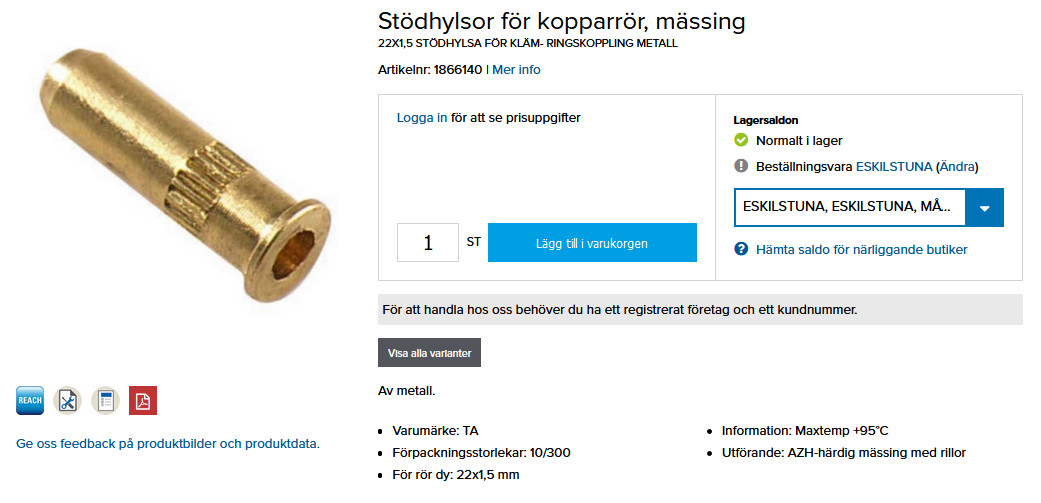Click the help icon beside Hämta saldo

click(742, 249)
